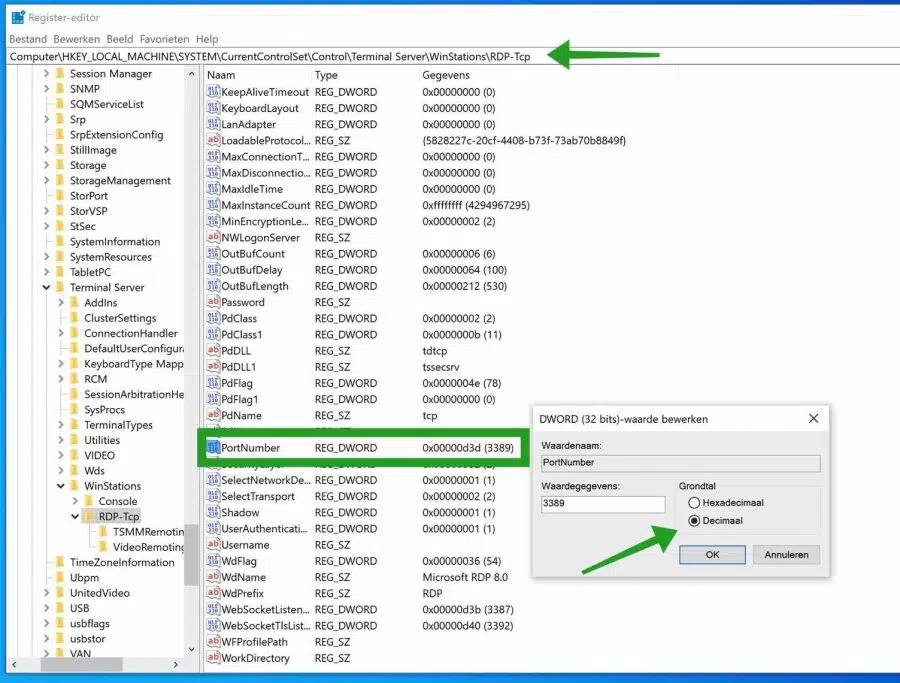The width and height of the screenshot is (900, 683).
Task: Click the KeepAliveTimeout DWORD value icon
Action: [213, 92]
